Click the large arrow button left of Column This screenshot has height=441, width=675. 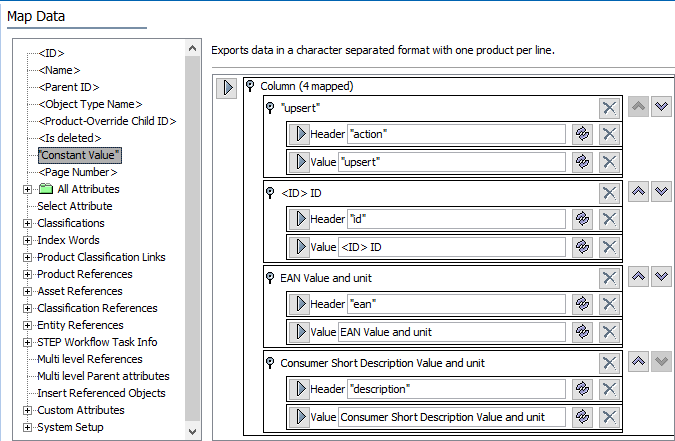coord(226,88)
